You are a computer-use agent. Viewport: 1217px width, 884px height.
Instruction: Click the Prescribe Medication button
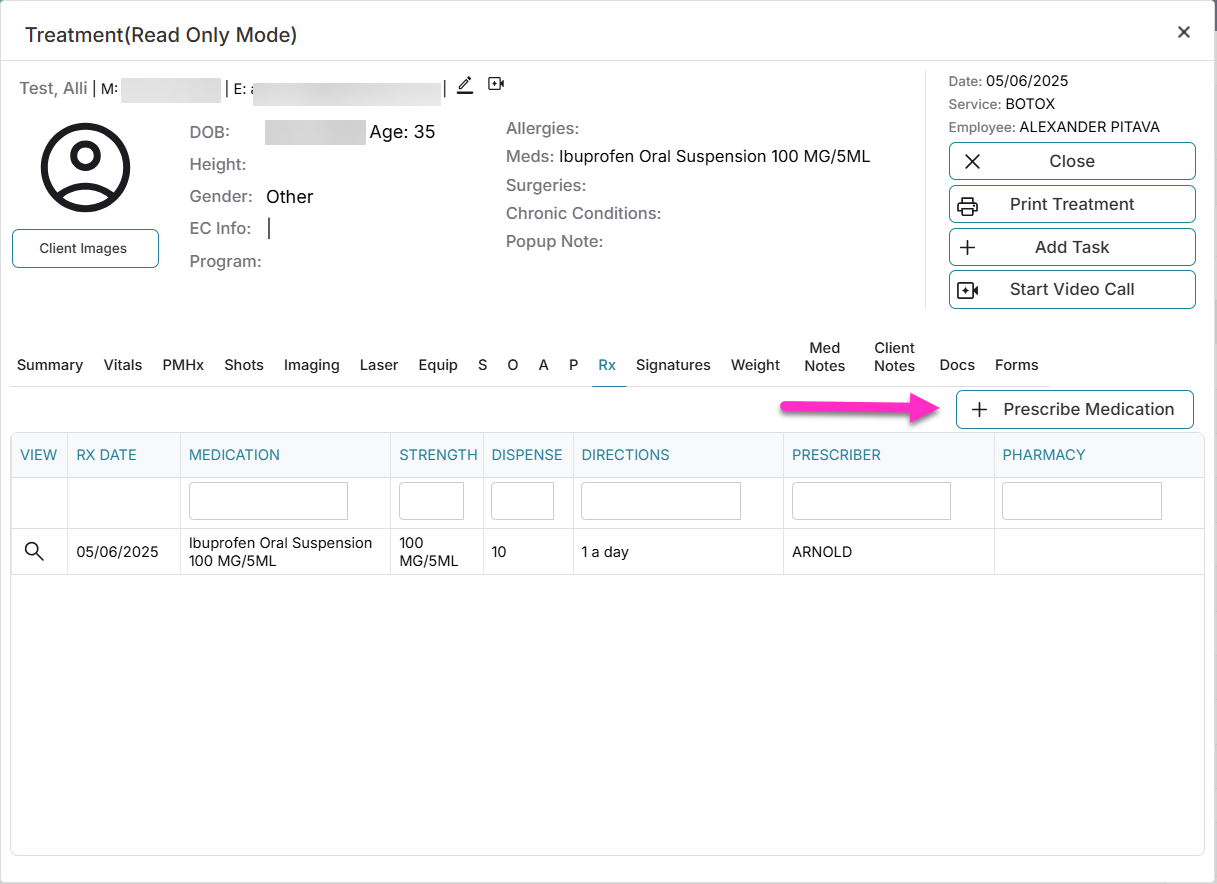(x=1074, y=409)
